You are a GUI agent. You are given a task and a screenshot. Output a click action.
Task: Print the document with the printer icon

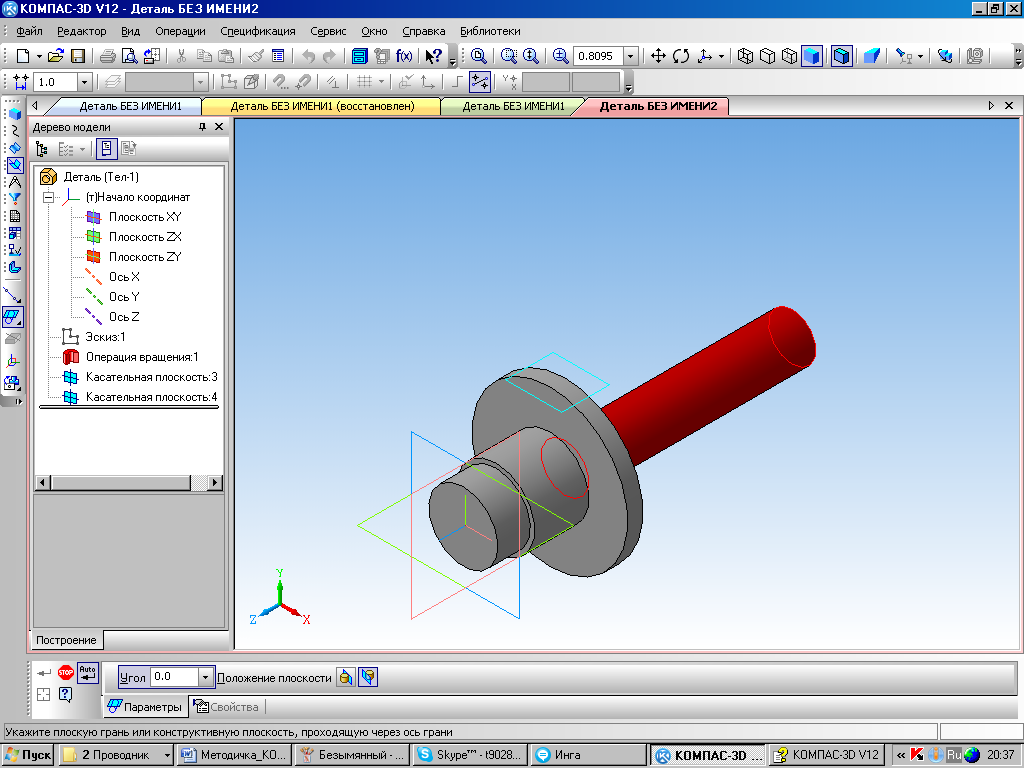tap(108, 56)
